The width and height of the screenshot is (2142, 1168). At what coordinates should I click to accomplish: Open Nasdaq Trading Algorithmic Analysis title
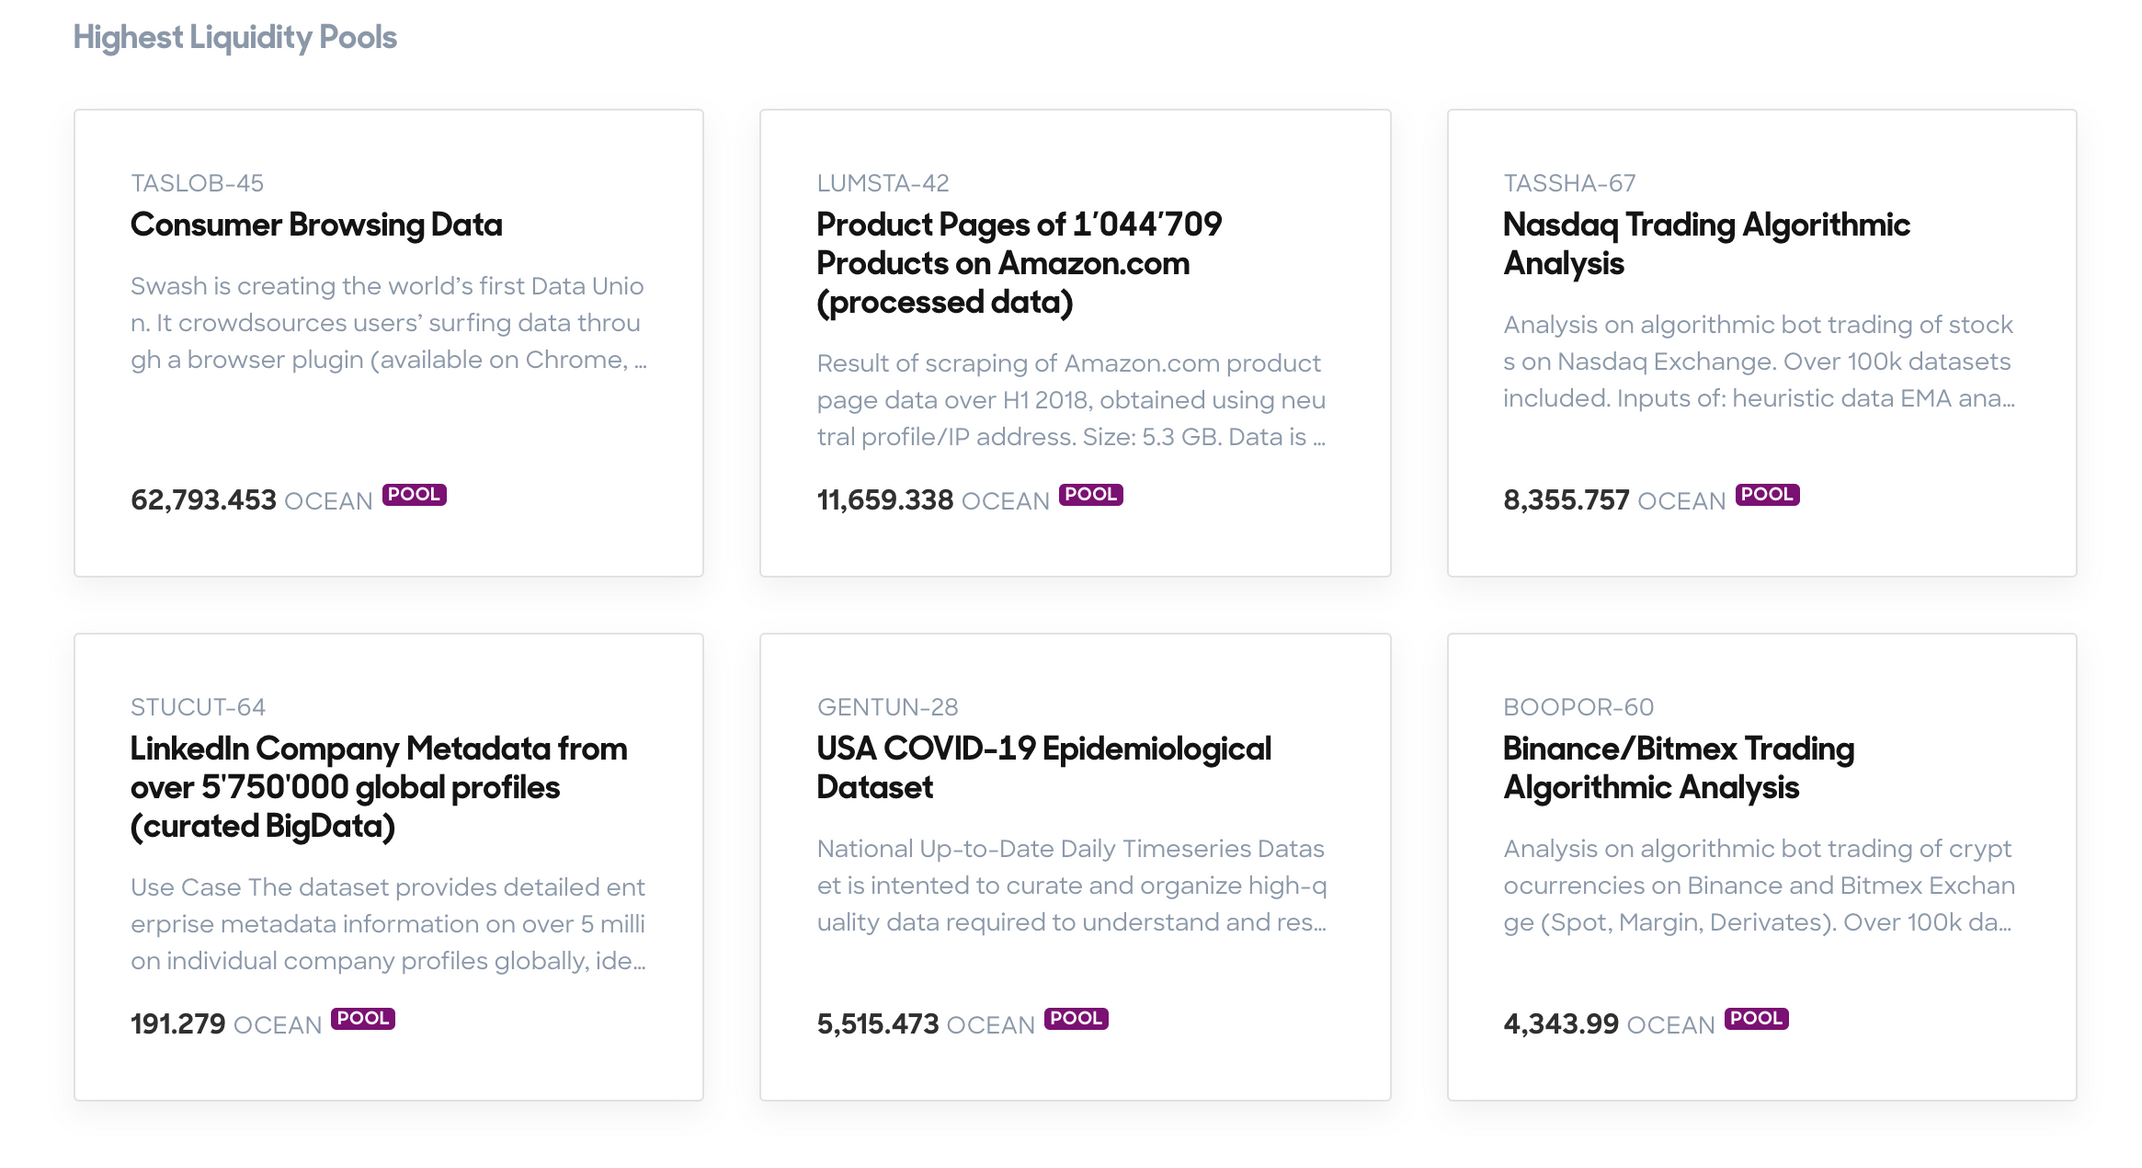[1706, 244]
